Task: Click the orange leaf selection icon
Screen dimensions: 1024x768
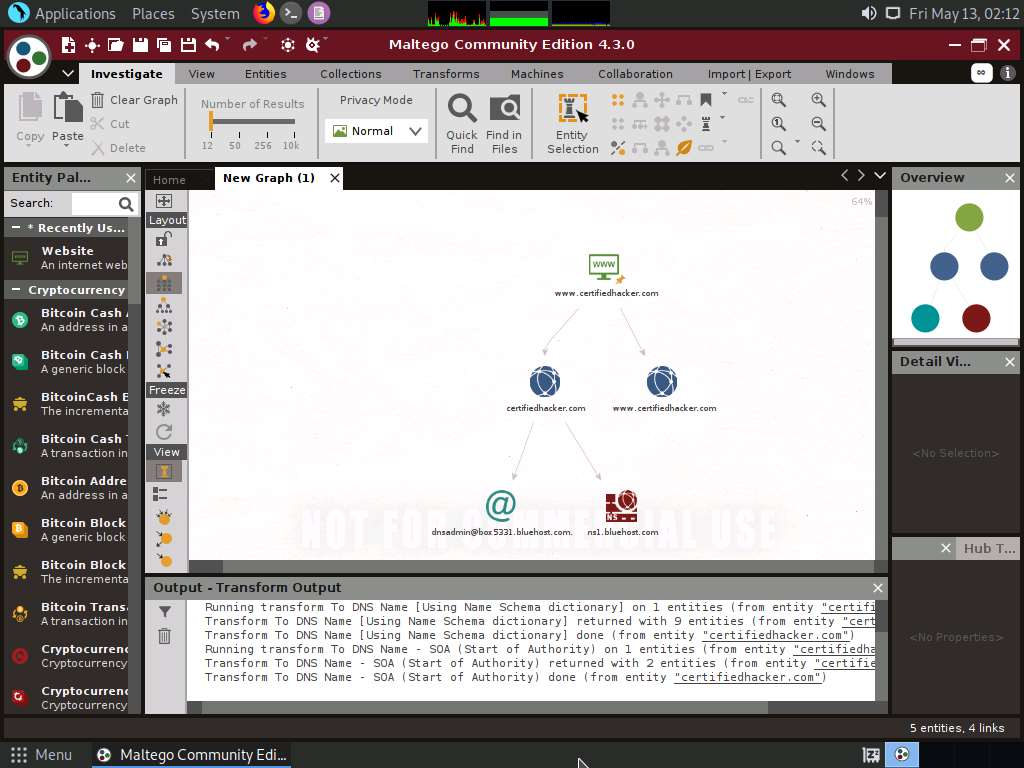Action: click(x=684, y=148)
